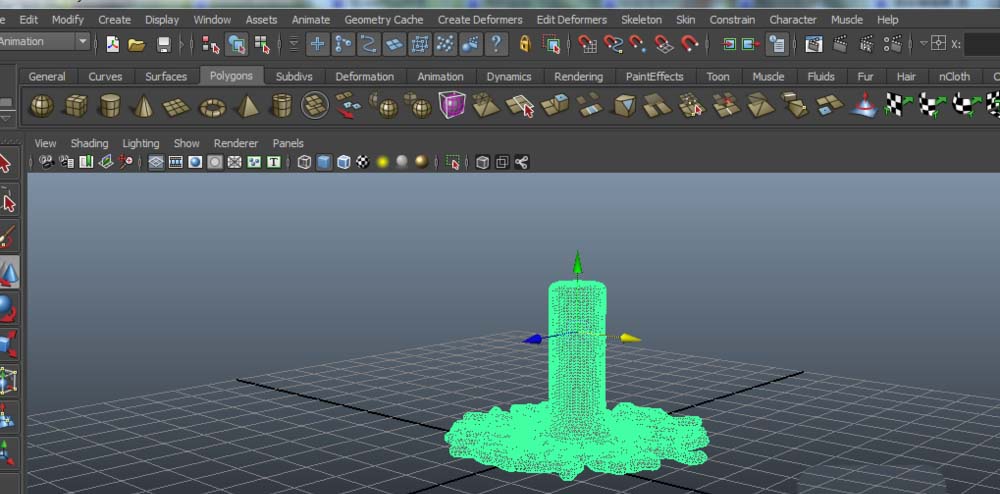Click the blue Z-axis manipulator arrow
The height and width of the screenshot is (494, 1000).
pos(533,339)
